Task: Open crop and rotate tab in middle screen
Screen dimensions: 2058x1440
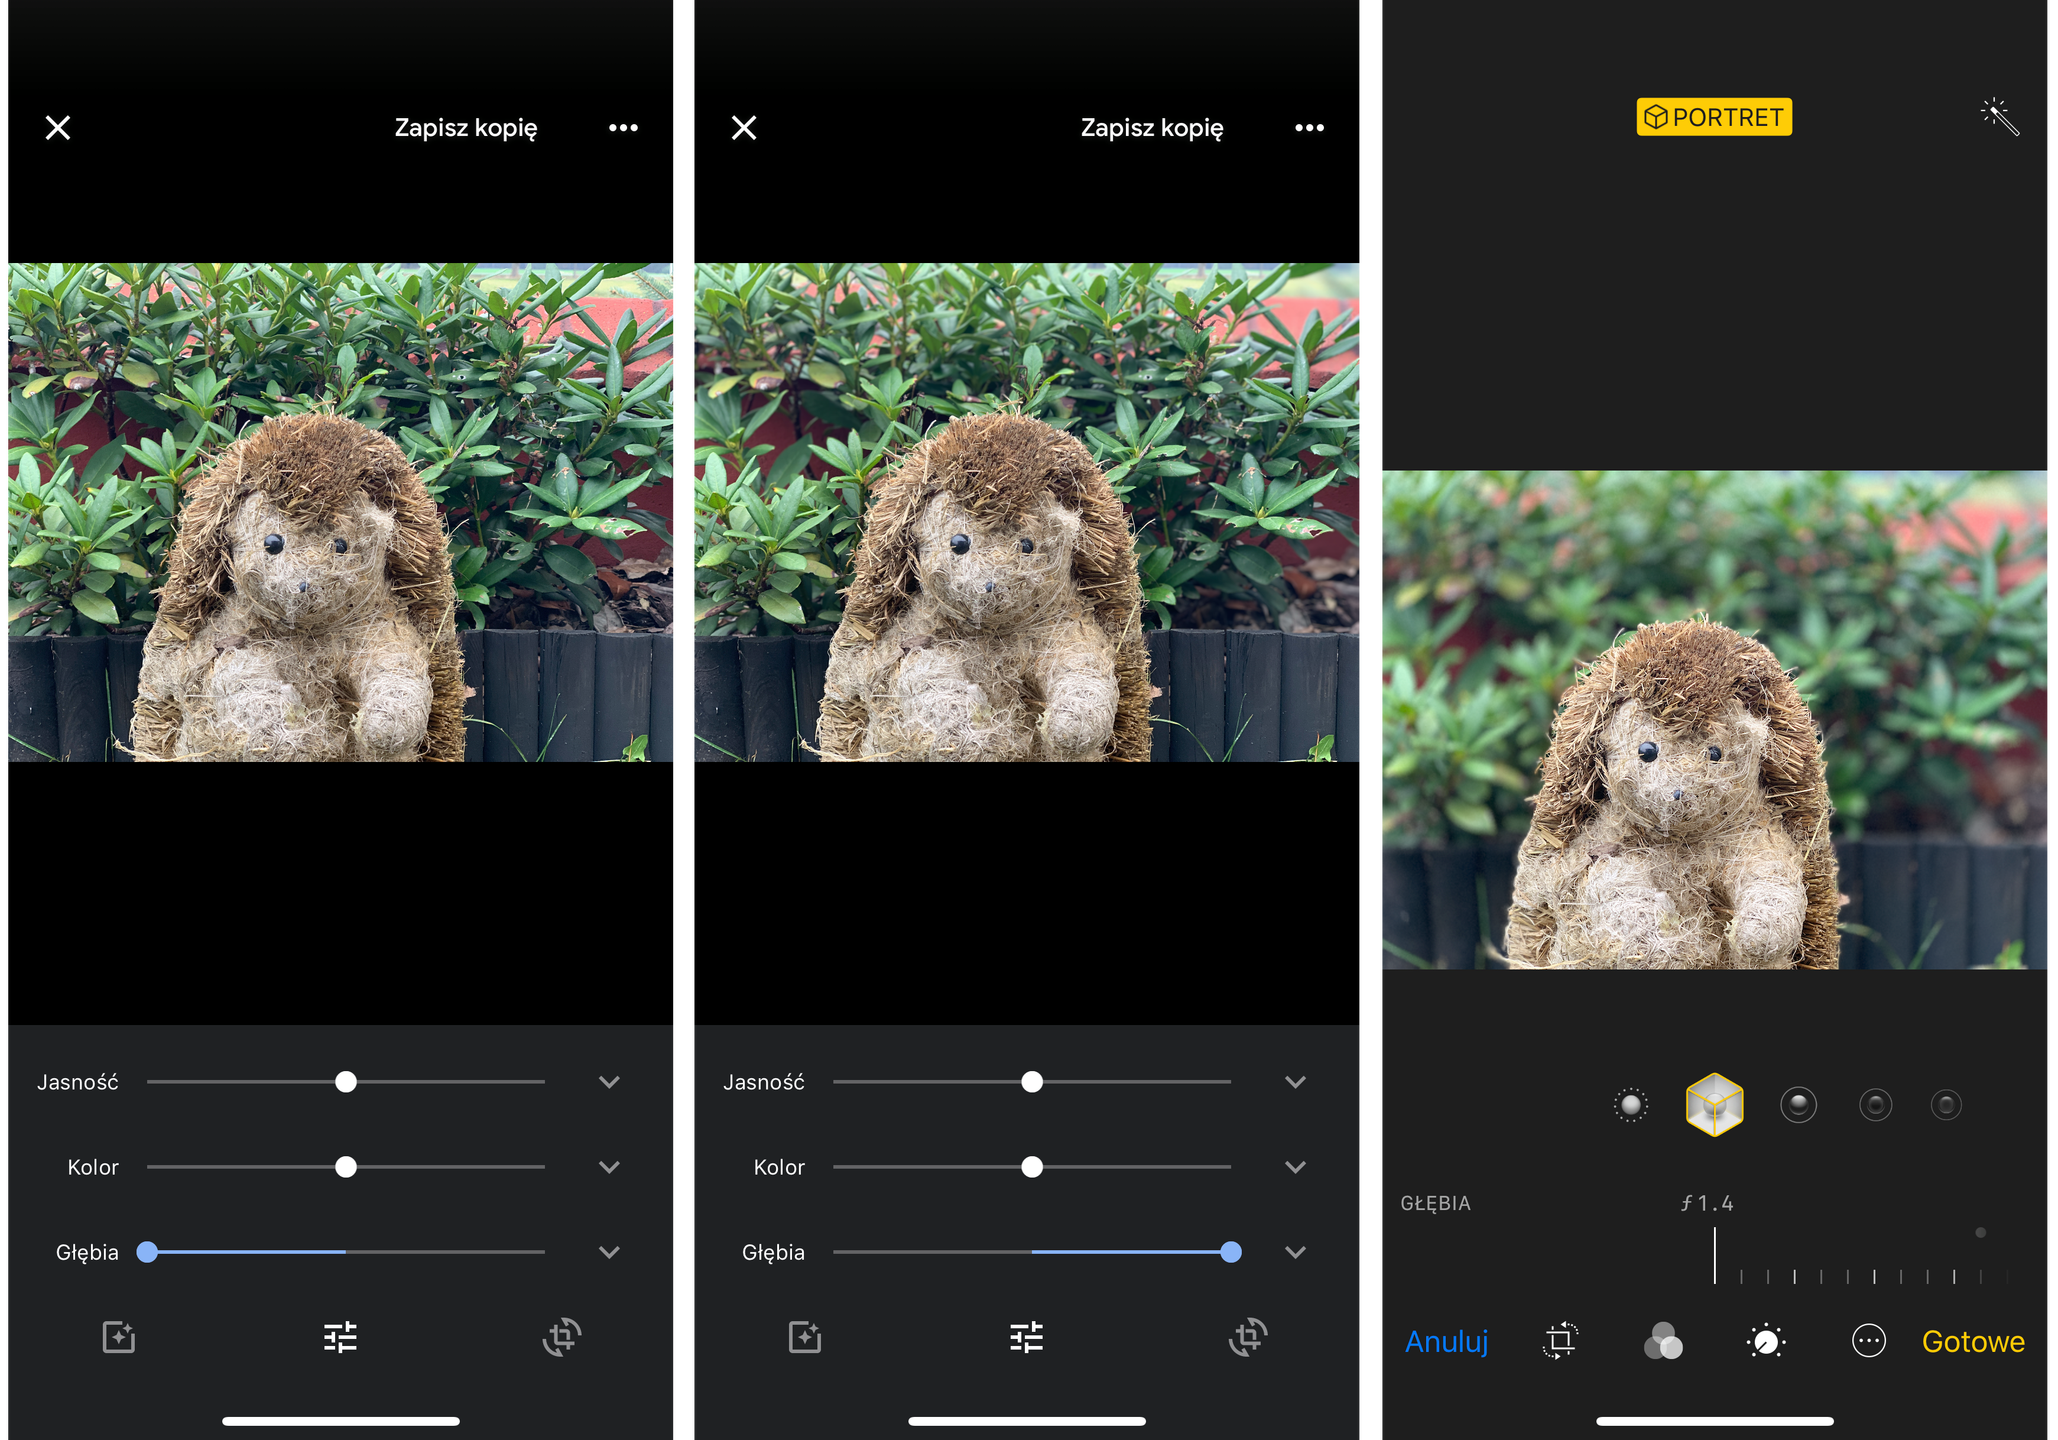Action: pos(1248,1337)
